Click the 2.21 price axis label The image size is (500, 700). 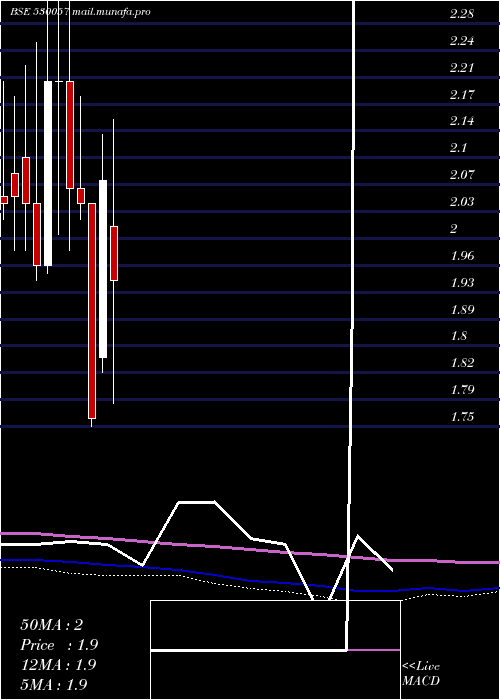coord(462,68)
